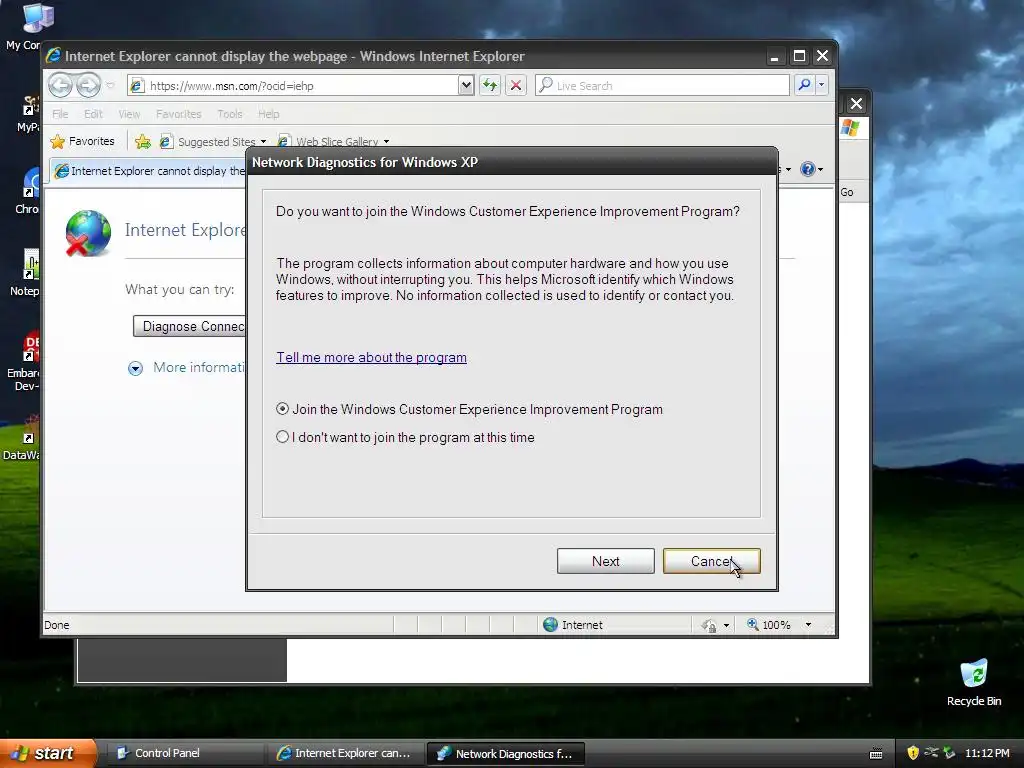Image resolution: width=1024 pixels, height=768 pixels.
Task: Open the Edit menu in IE
Action: point(93,114)
